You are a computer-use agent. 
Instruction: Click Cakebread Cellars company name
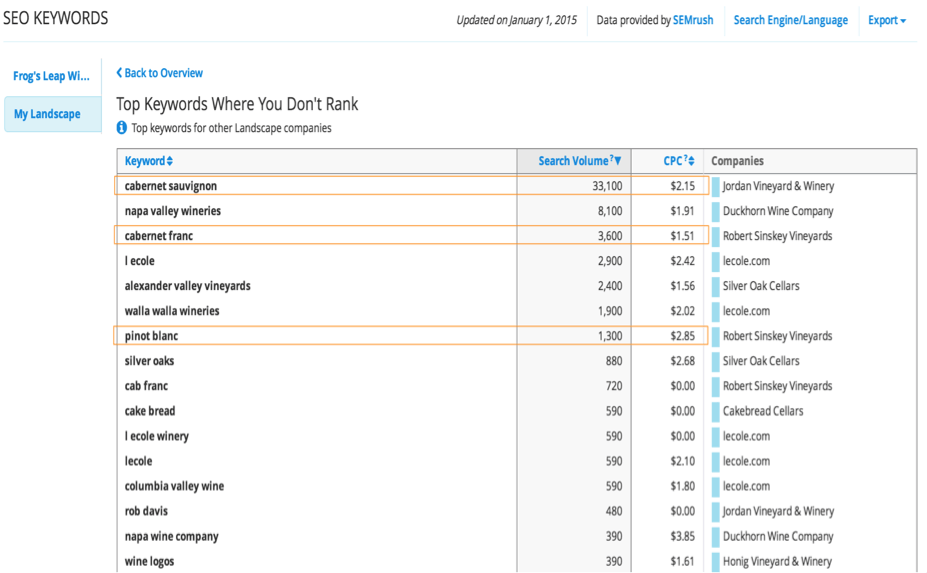tap(763, 411)
